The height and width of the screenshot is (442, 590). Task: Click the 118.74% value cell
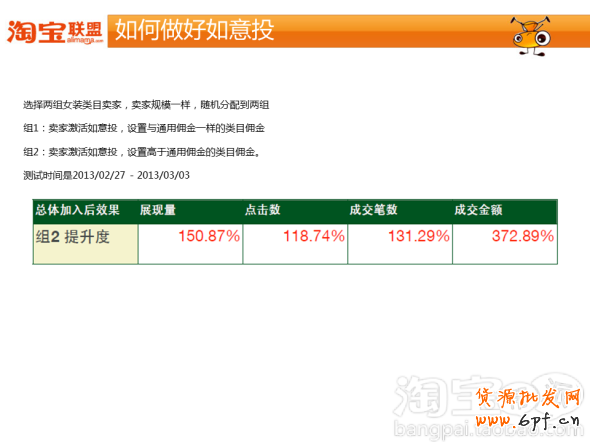(x=295, y=244)
